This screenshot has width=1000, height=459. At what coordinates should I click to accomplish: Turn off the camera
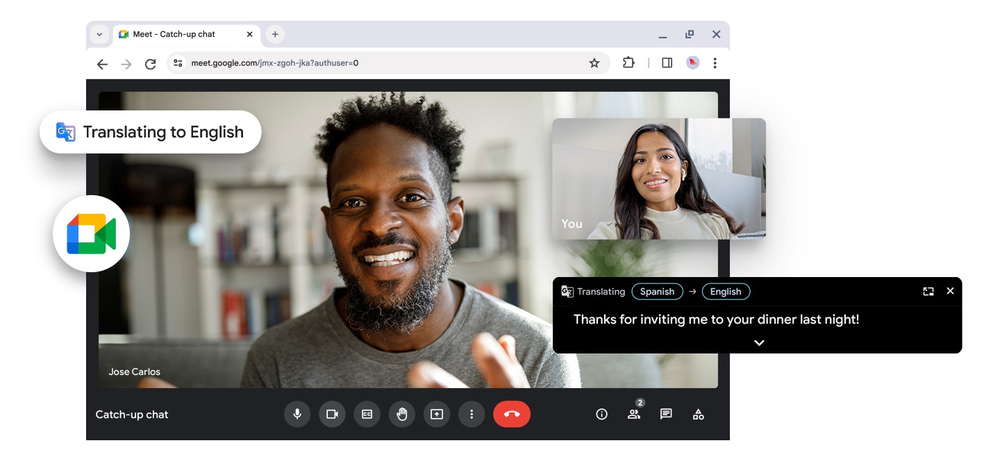coord(332,414)
